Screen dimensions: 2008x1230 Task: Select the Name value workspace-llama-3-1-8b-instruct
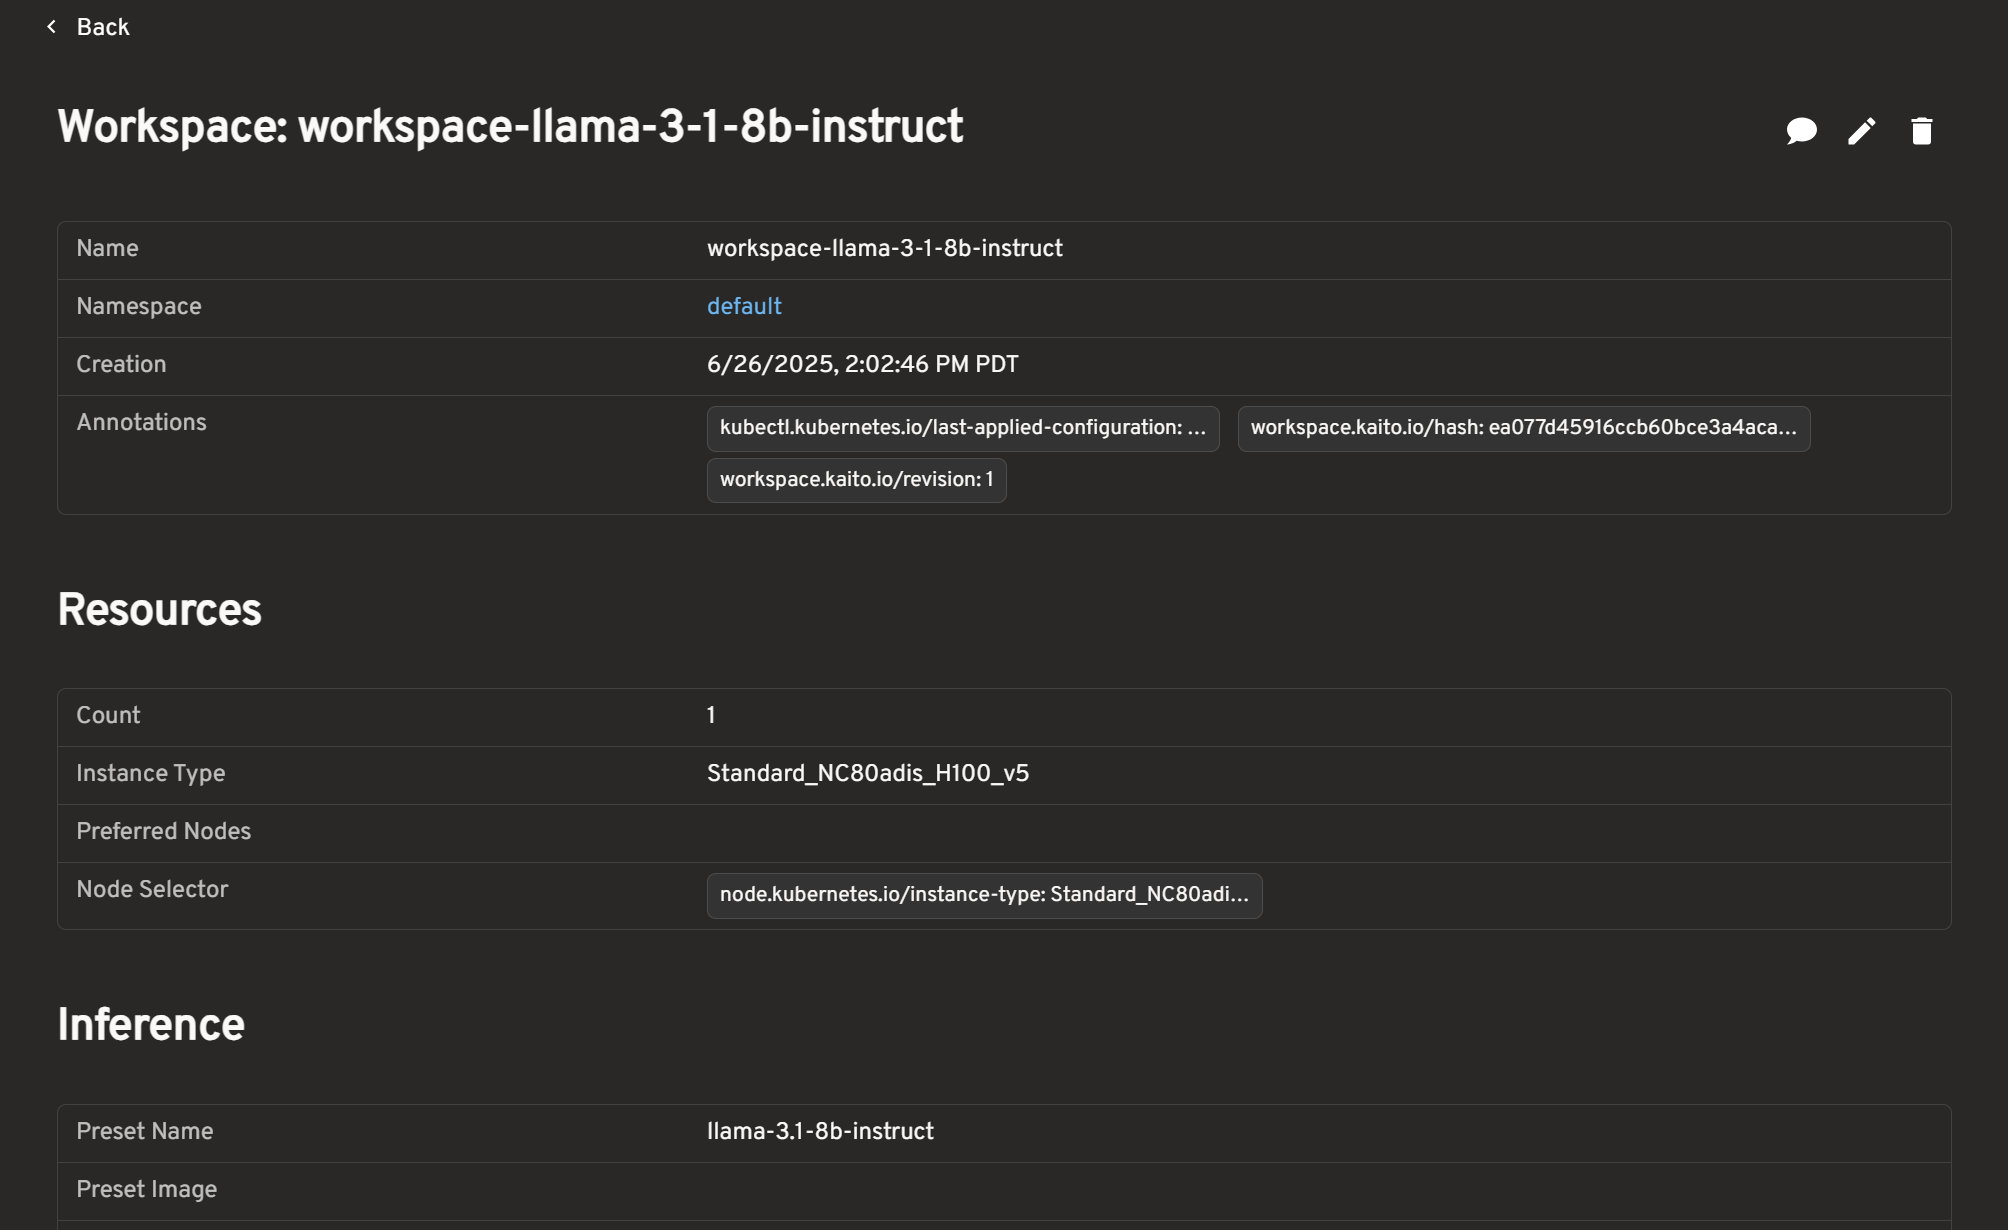(884, 249)
